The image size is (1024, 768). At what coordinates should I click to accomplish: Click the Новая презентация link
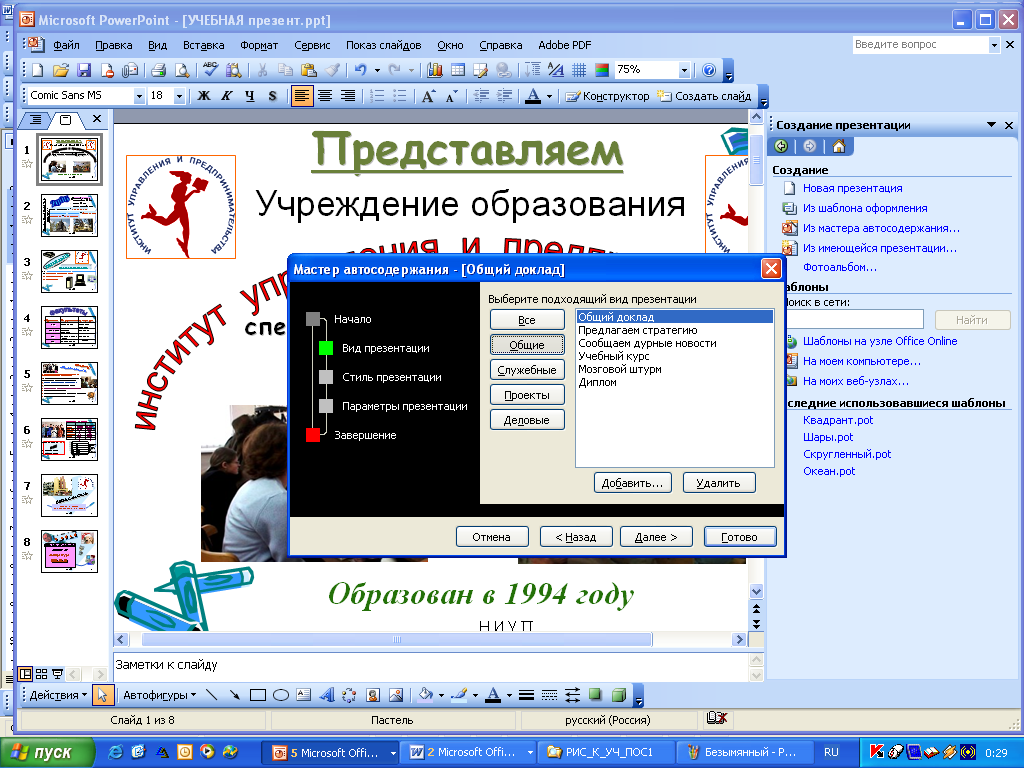(x=852, y=188)
